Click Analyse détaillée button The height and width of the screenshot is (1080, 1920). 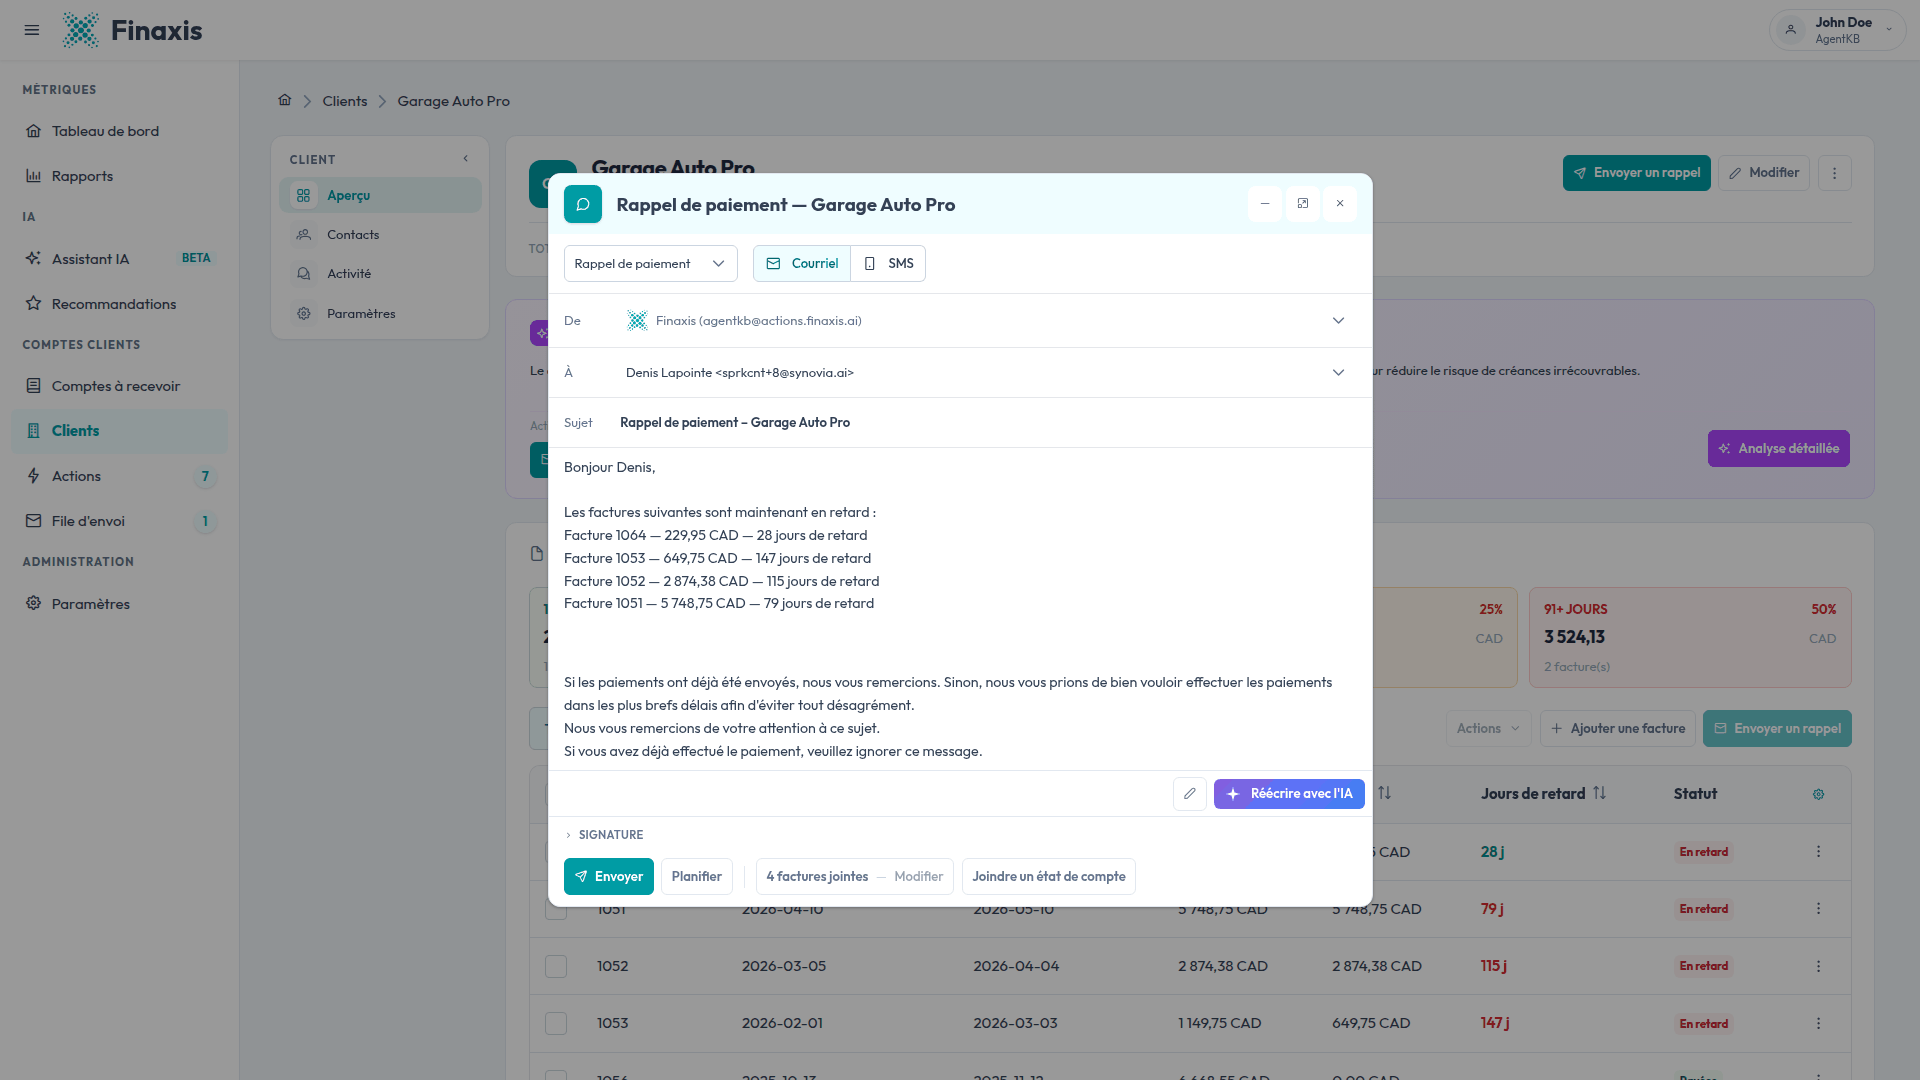tap(1778, 449)
